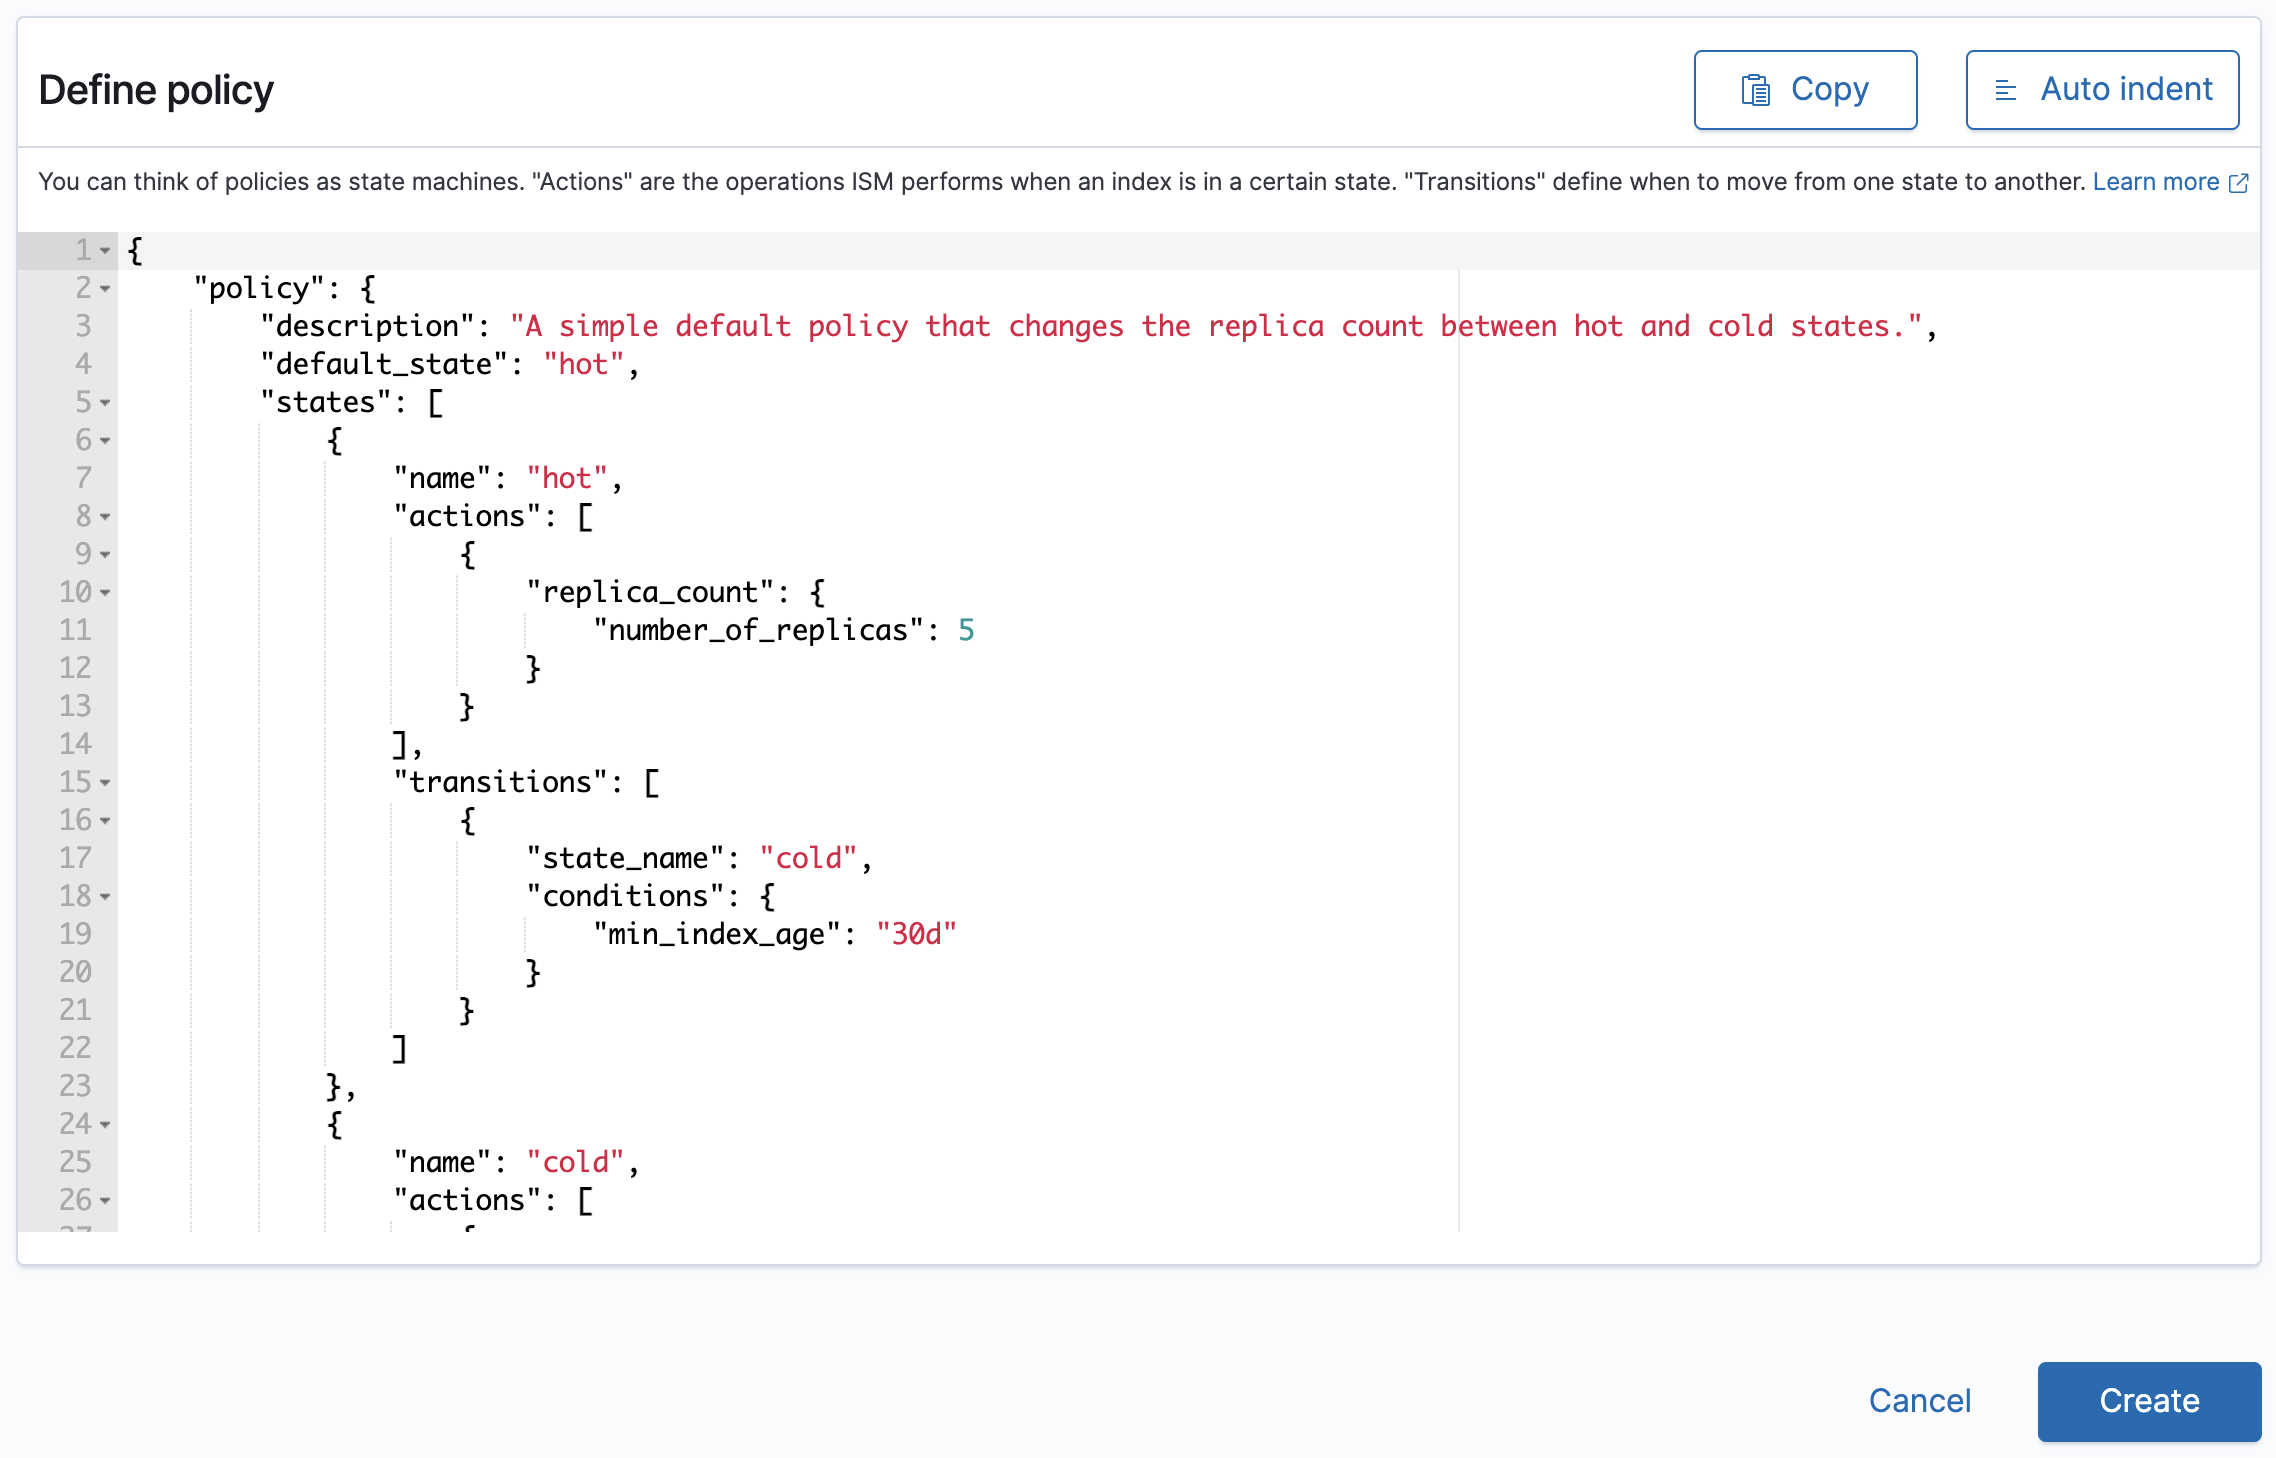Viewport: 2276px width, 1458px height.
Task: Fold the "conditions" object at line 18
Action: pos(105,897)
